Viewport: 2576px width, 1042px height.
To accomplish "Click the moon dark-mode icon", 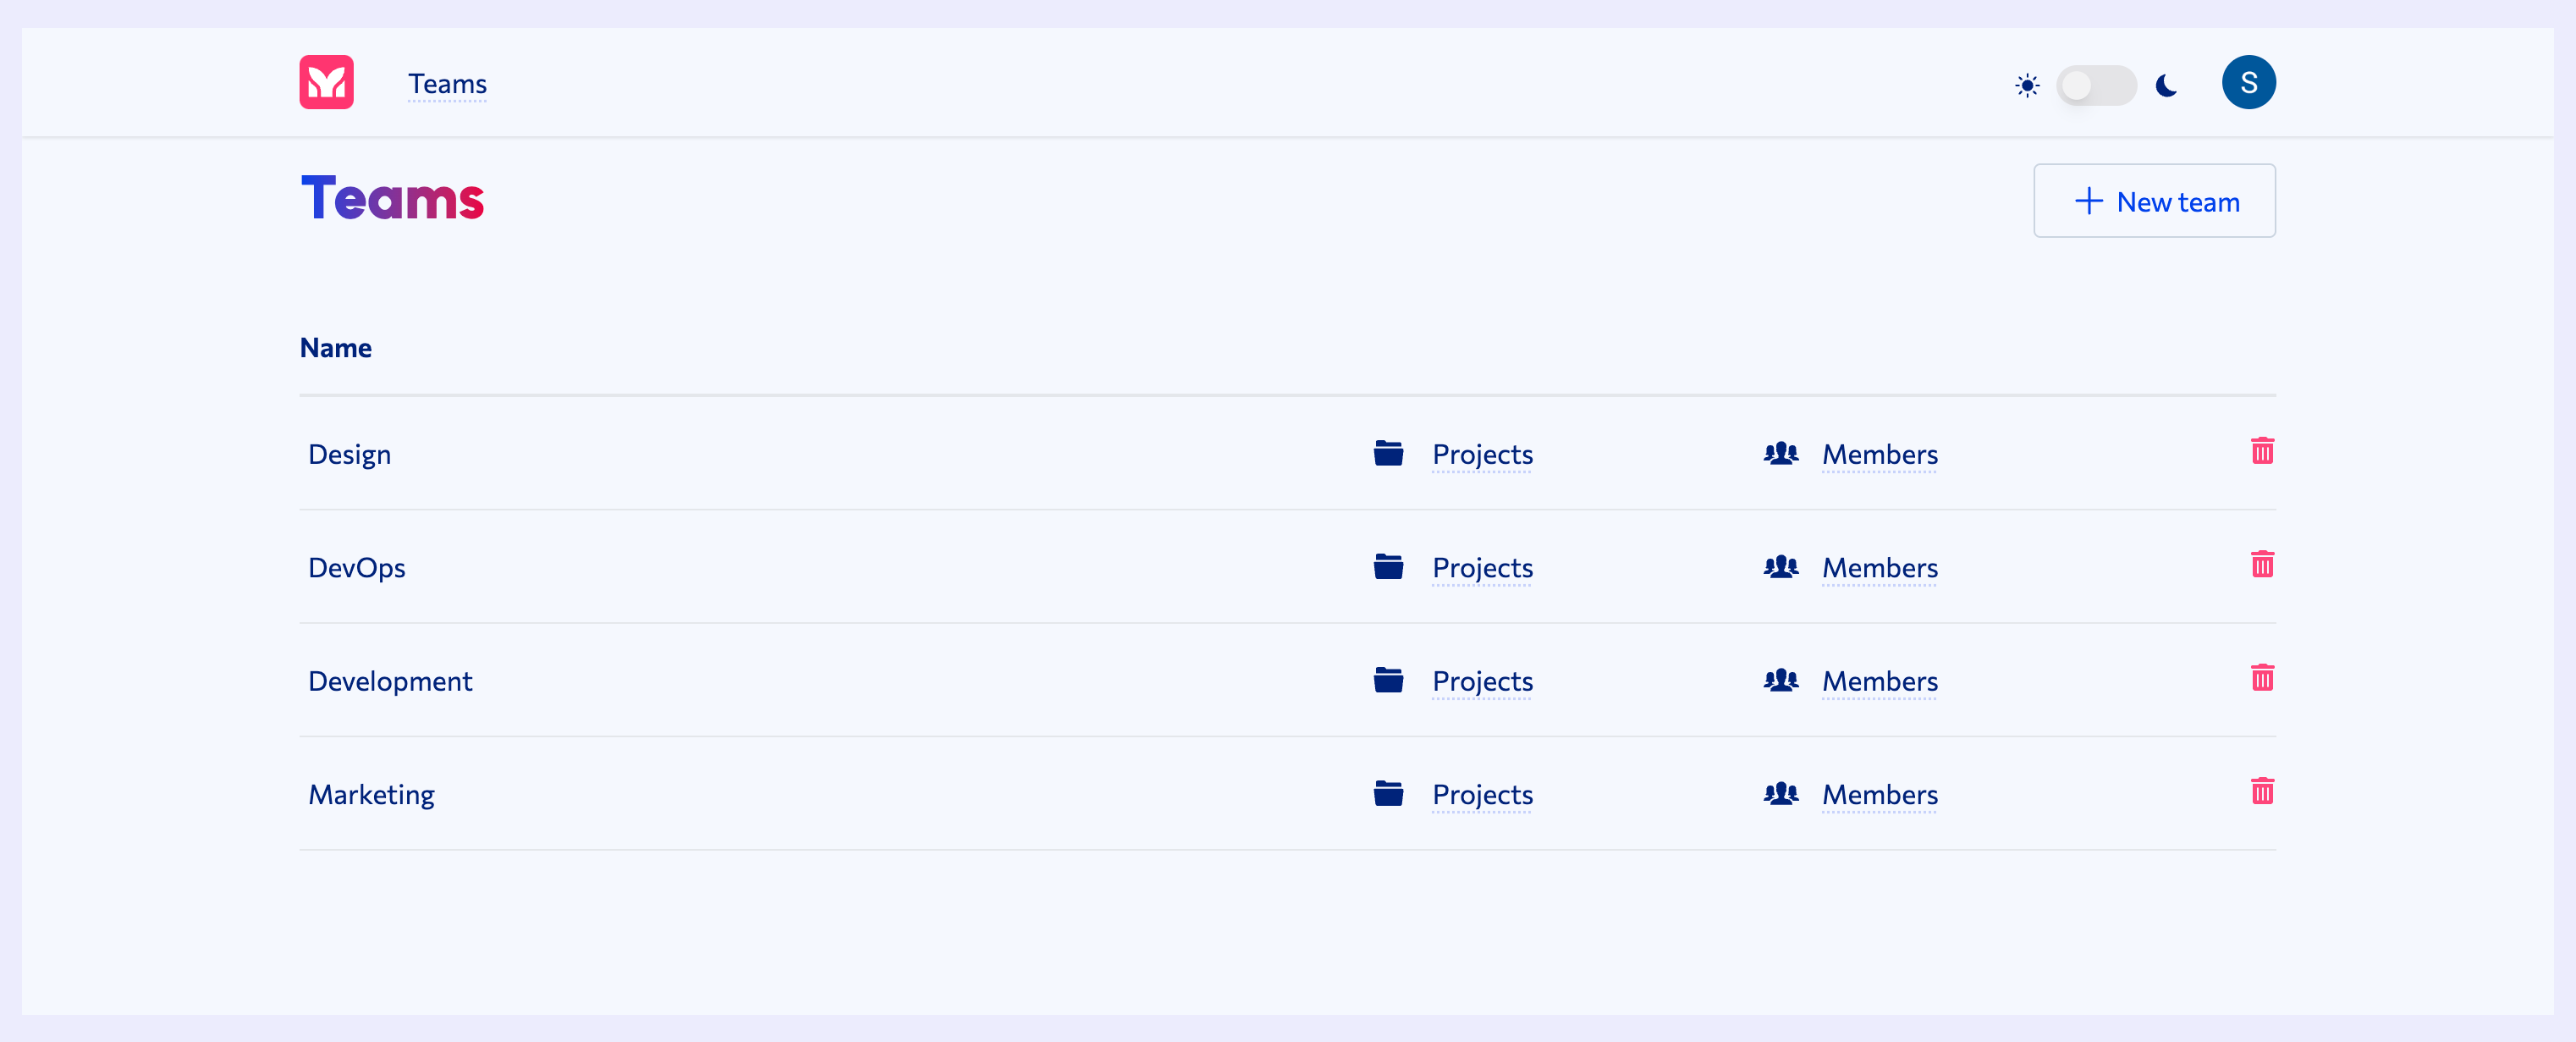I will click(2167, 85).
